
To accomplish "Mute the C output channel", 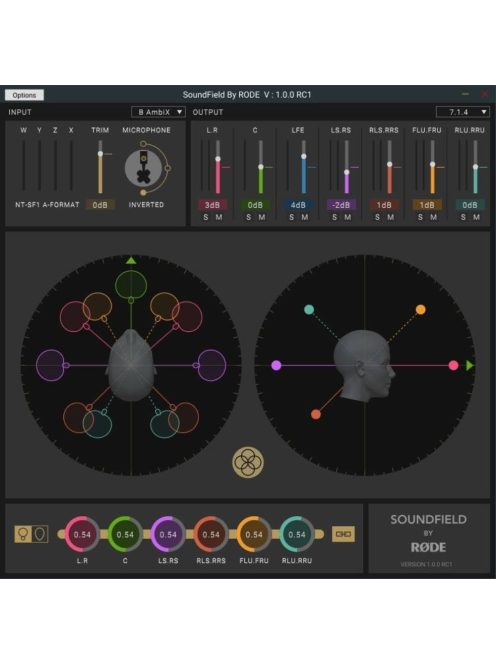I will [262, 217].
